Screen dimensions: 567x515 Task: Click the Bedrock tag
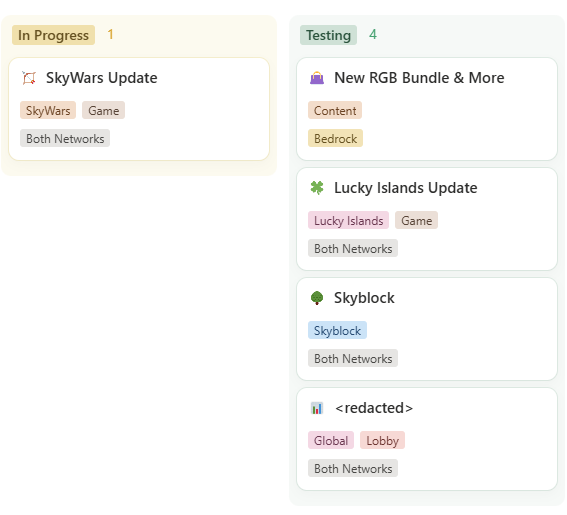point(335,139)
